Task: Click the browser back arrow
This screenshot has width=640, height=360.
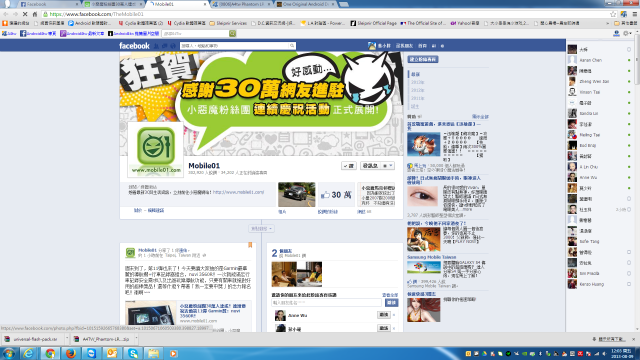Action: 6,14
